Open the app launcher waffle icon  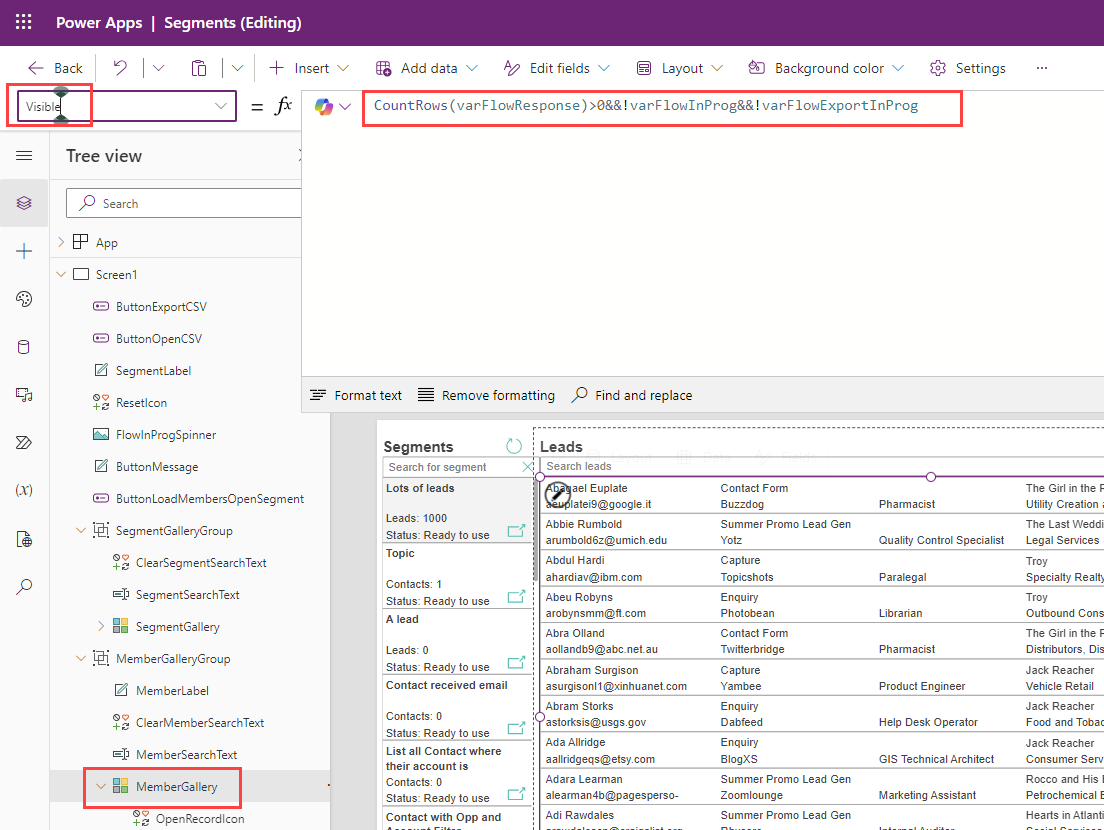[x=23, y=23]
